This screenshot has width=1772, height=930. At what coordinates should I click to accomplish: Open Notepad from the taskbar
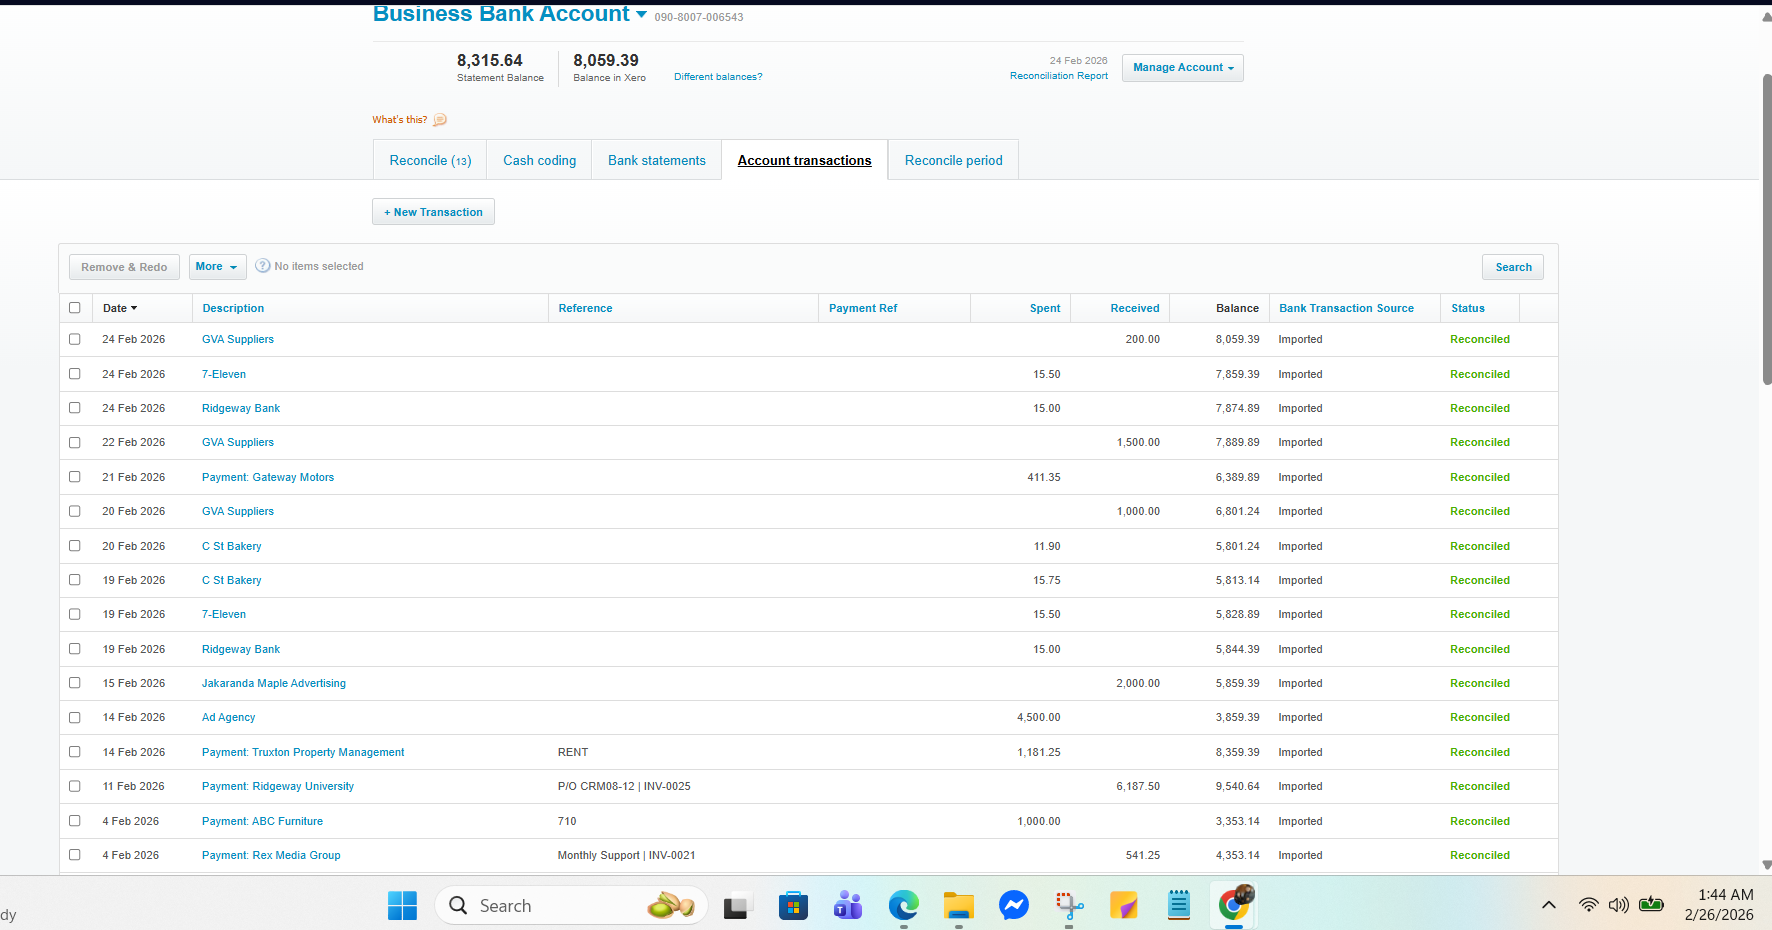coord(1179,906)
